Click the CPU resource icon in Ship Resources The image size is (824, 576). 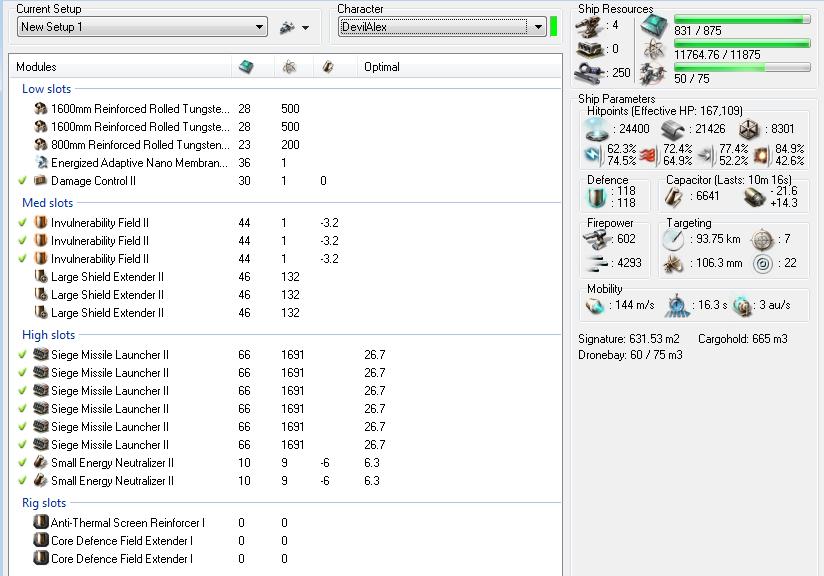click(x=654, y=25)
